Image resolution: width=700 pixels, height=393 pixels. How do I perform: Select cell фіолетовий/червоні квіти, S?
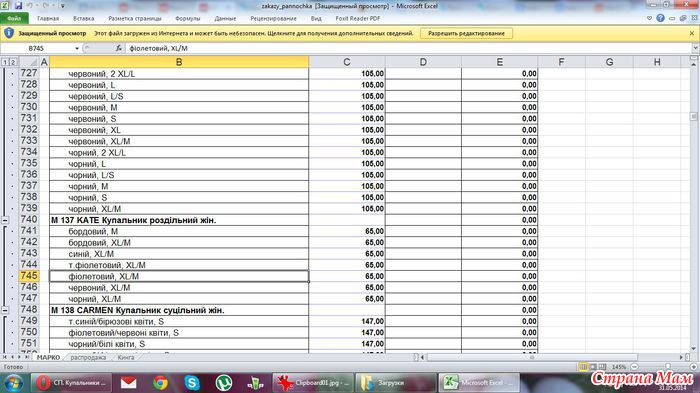pos(179,333)
